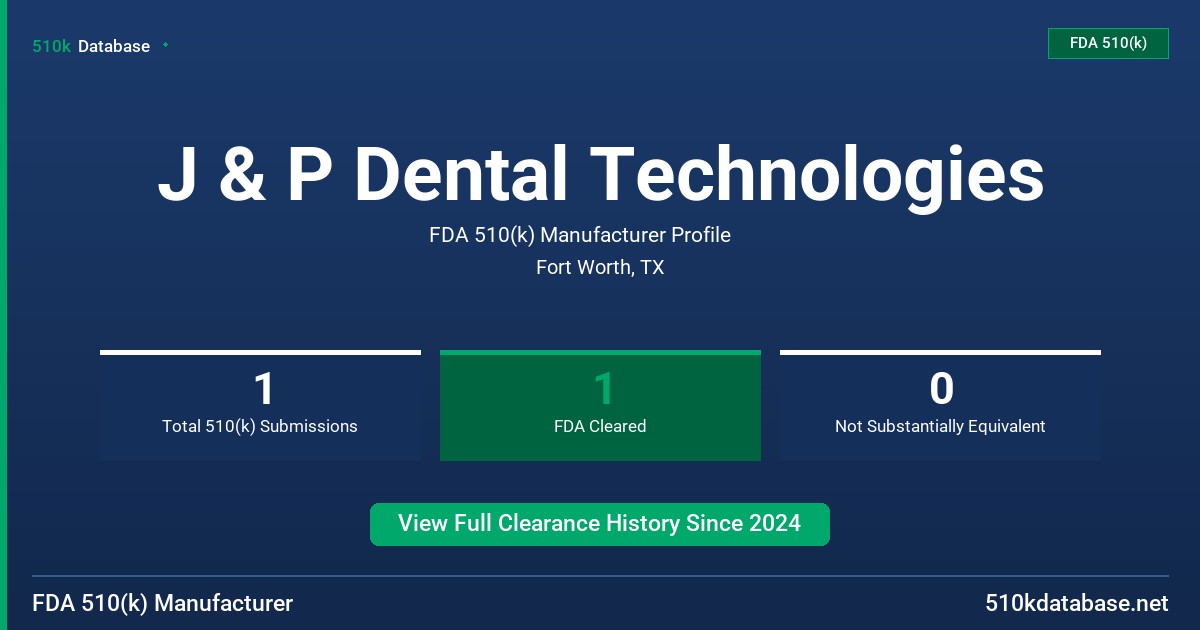Visit the 510kdatabase.net footer link
Image resolution: width=1200 pixels, height=630 pixels.
(x=1076, y=603)
